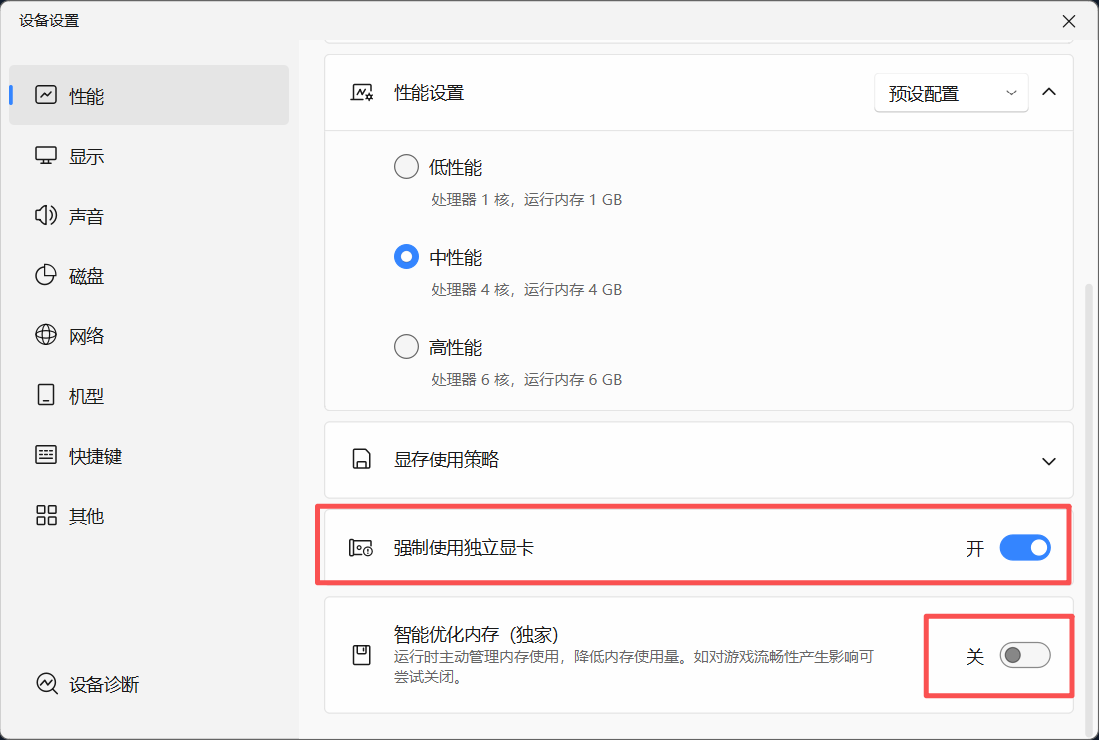Open the 显示 settings section
This screenshot has width=1099, height=740.
pos(45,155)
